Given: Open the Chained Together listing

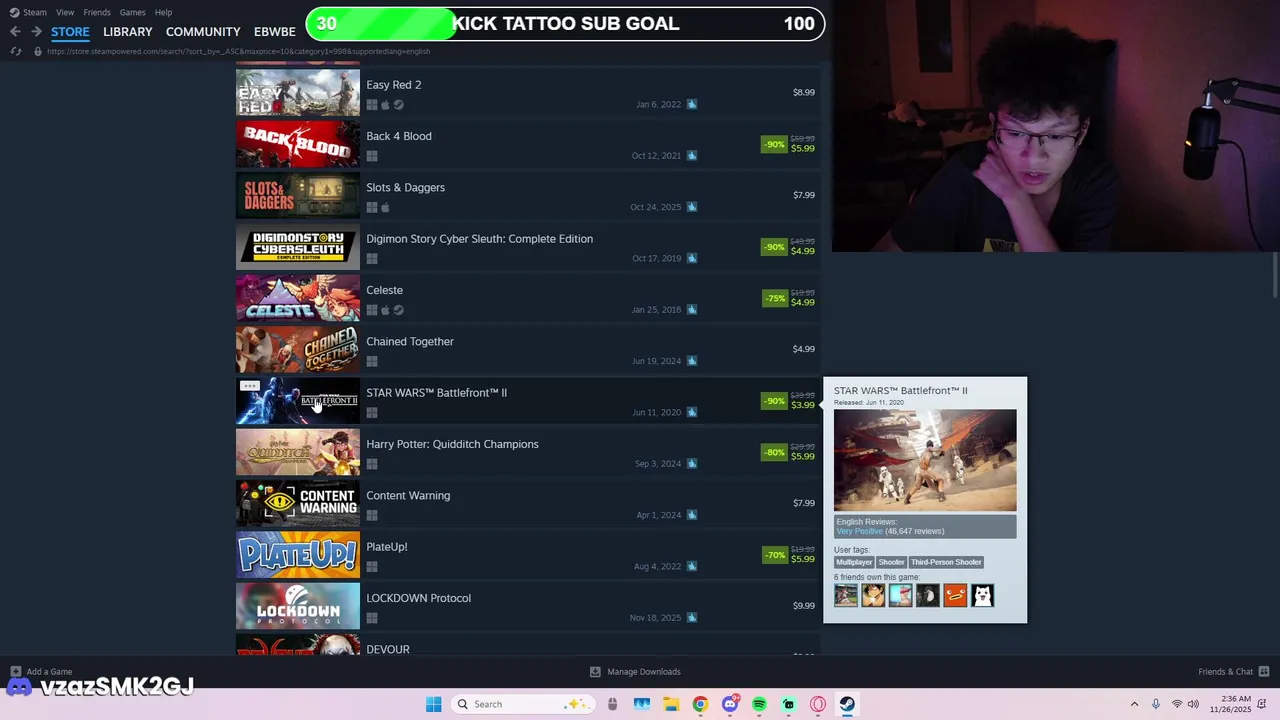Looking at the screenshot, I should click(x=528, y=349).
